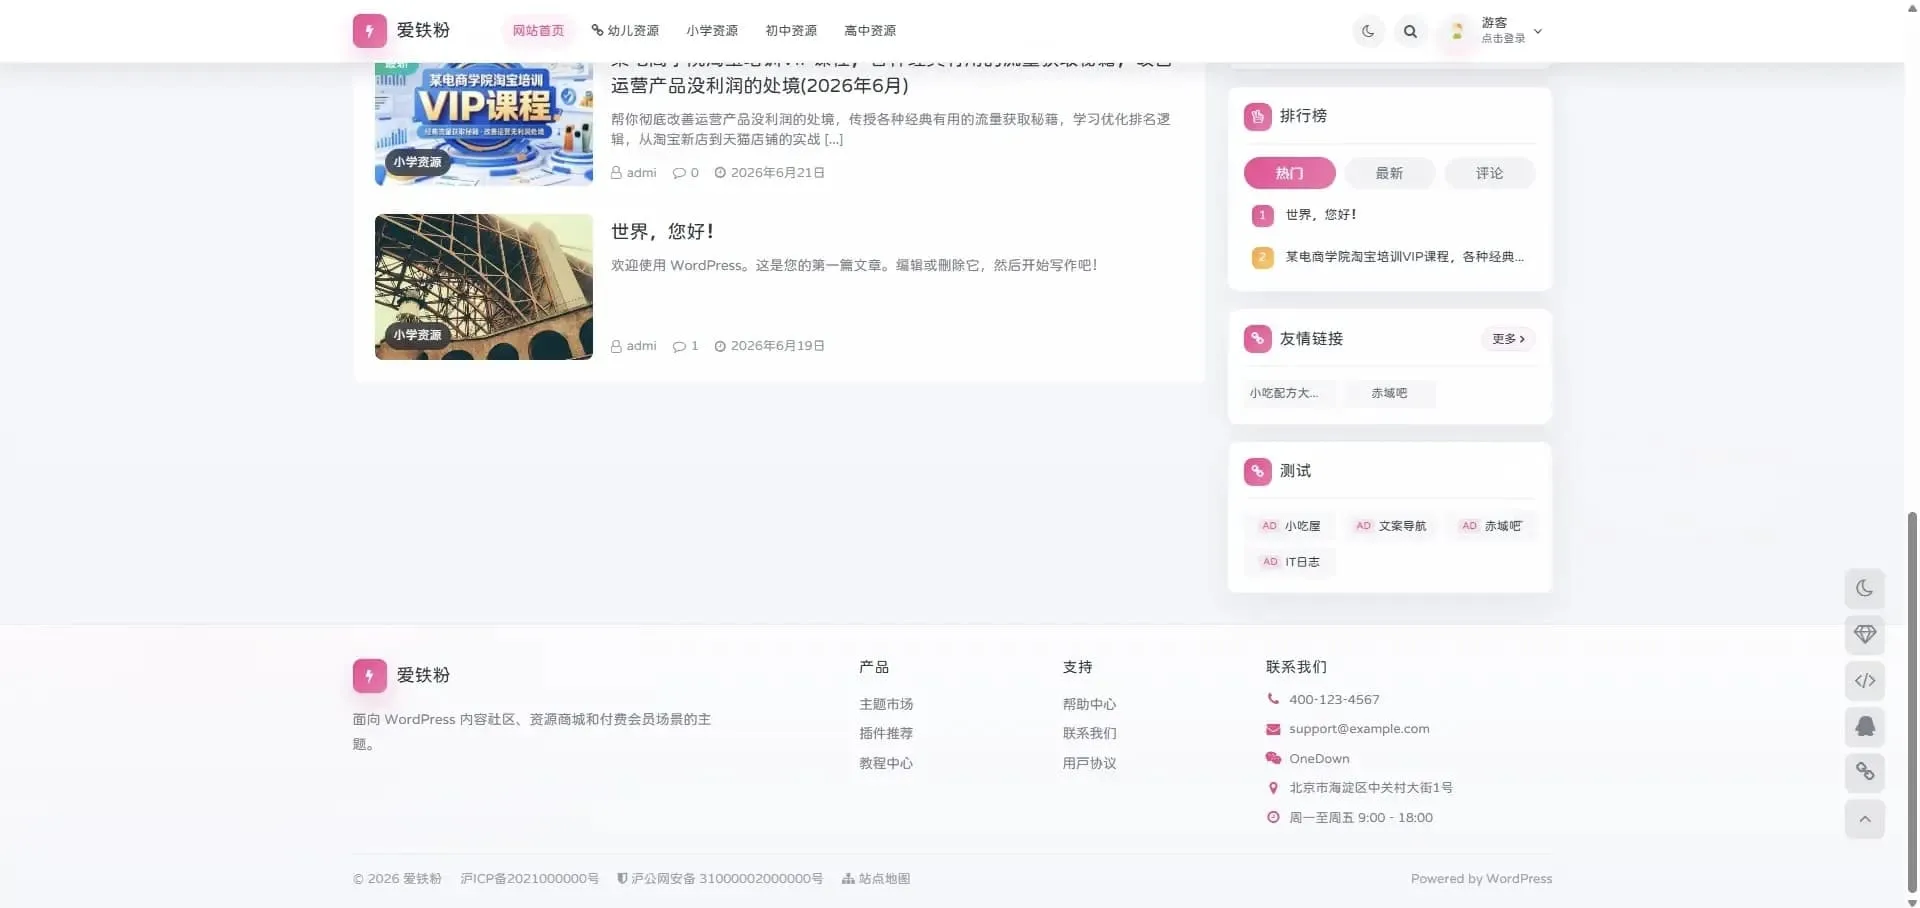Open 高中资源 navigation item

(870, 31)
